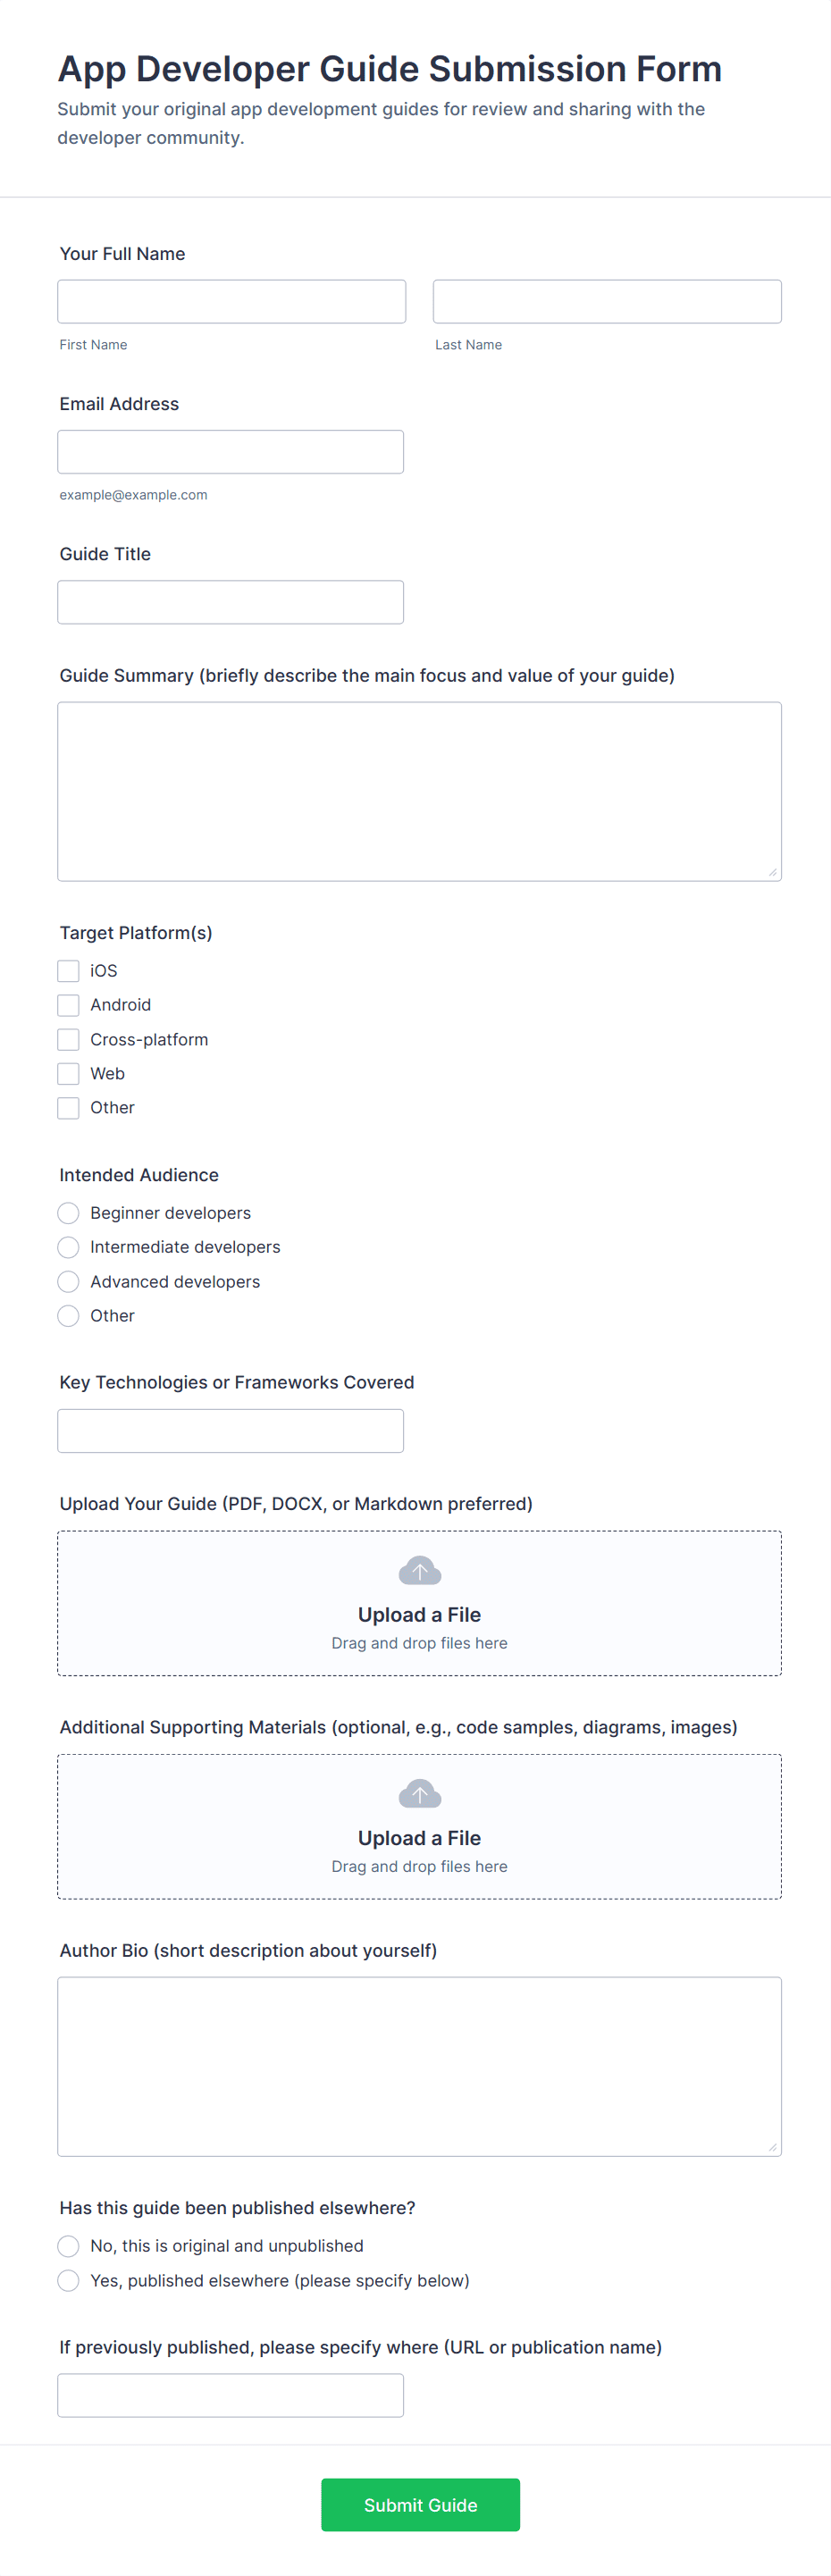The width and height of the screenshot is (831, 2576).
Task: Select 'Yes, published elsewhere' option
Action: point(68,2279)
